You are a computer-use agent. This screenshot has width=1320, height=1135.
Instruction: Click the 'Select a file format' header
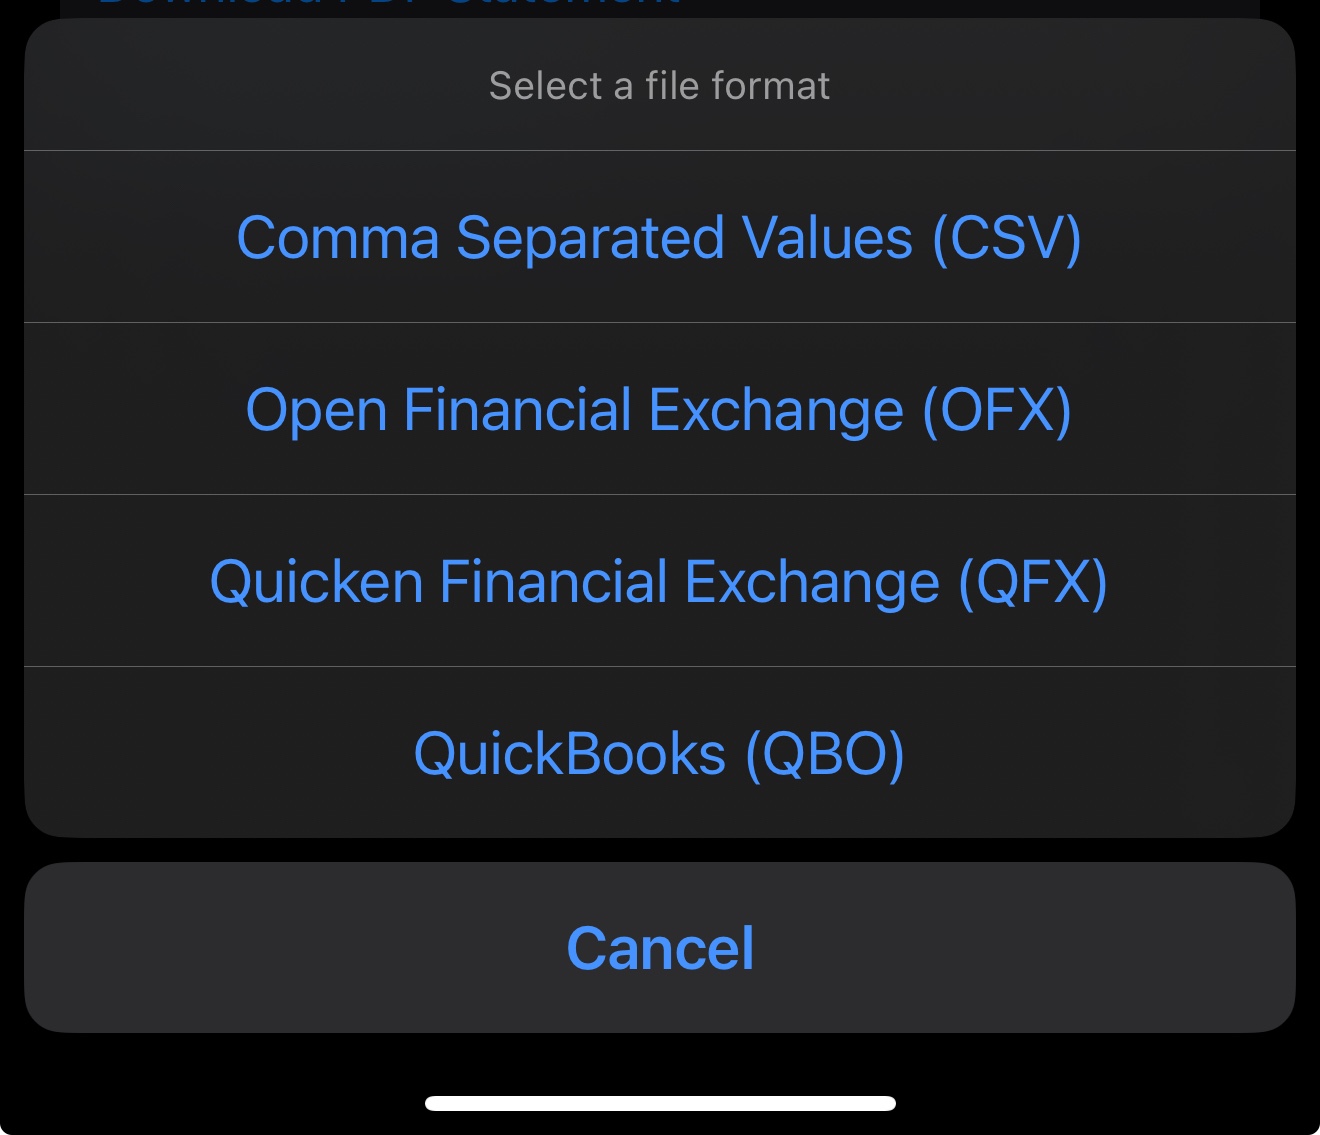click(x=659, y=86)
